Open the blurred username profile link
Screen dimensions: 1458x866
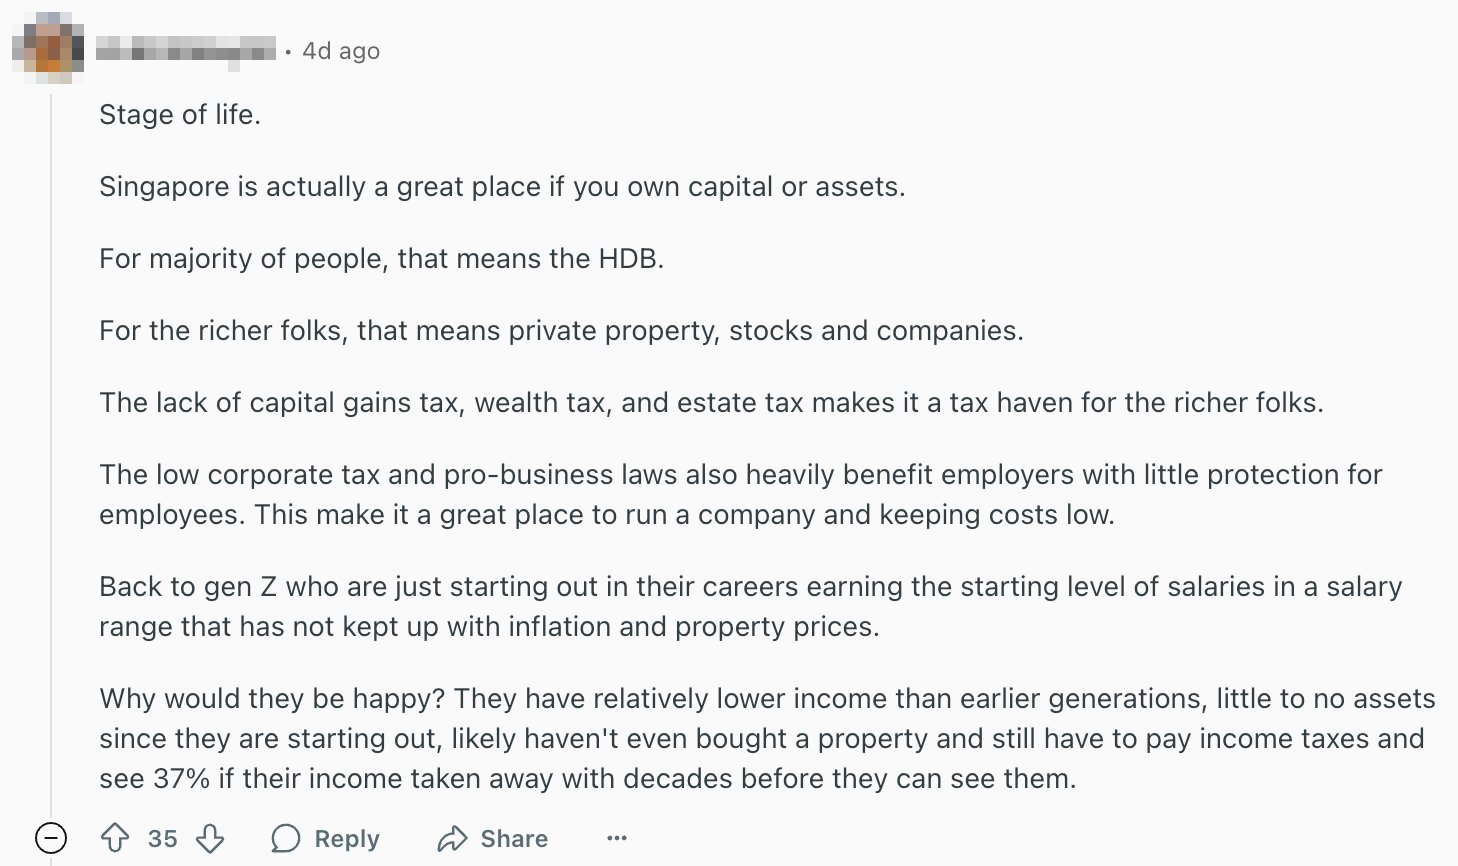pos(186,50)
